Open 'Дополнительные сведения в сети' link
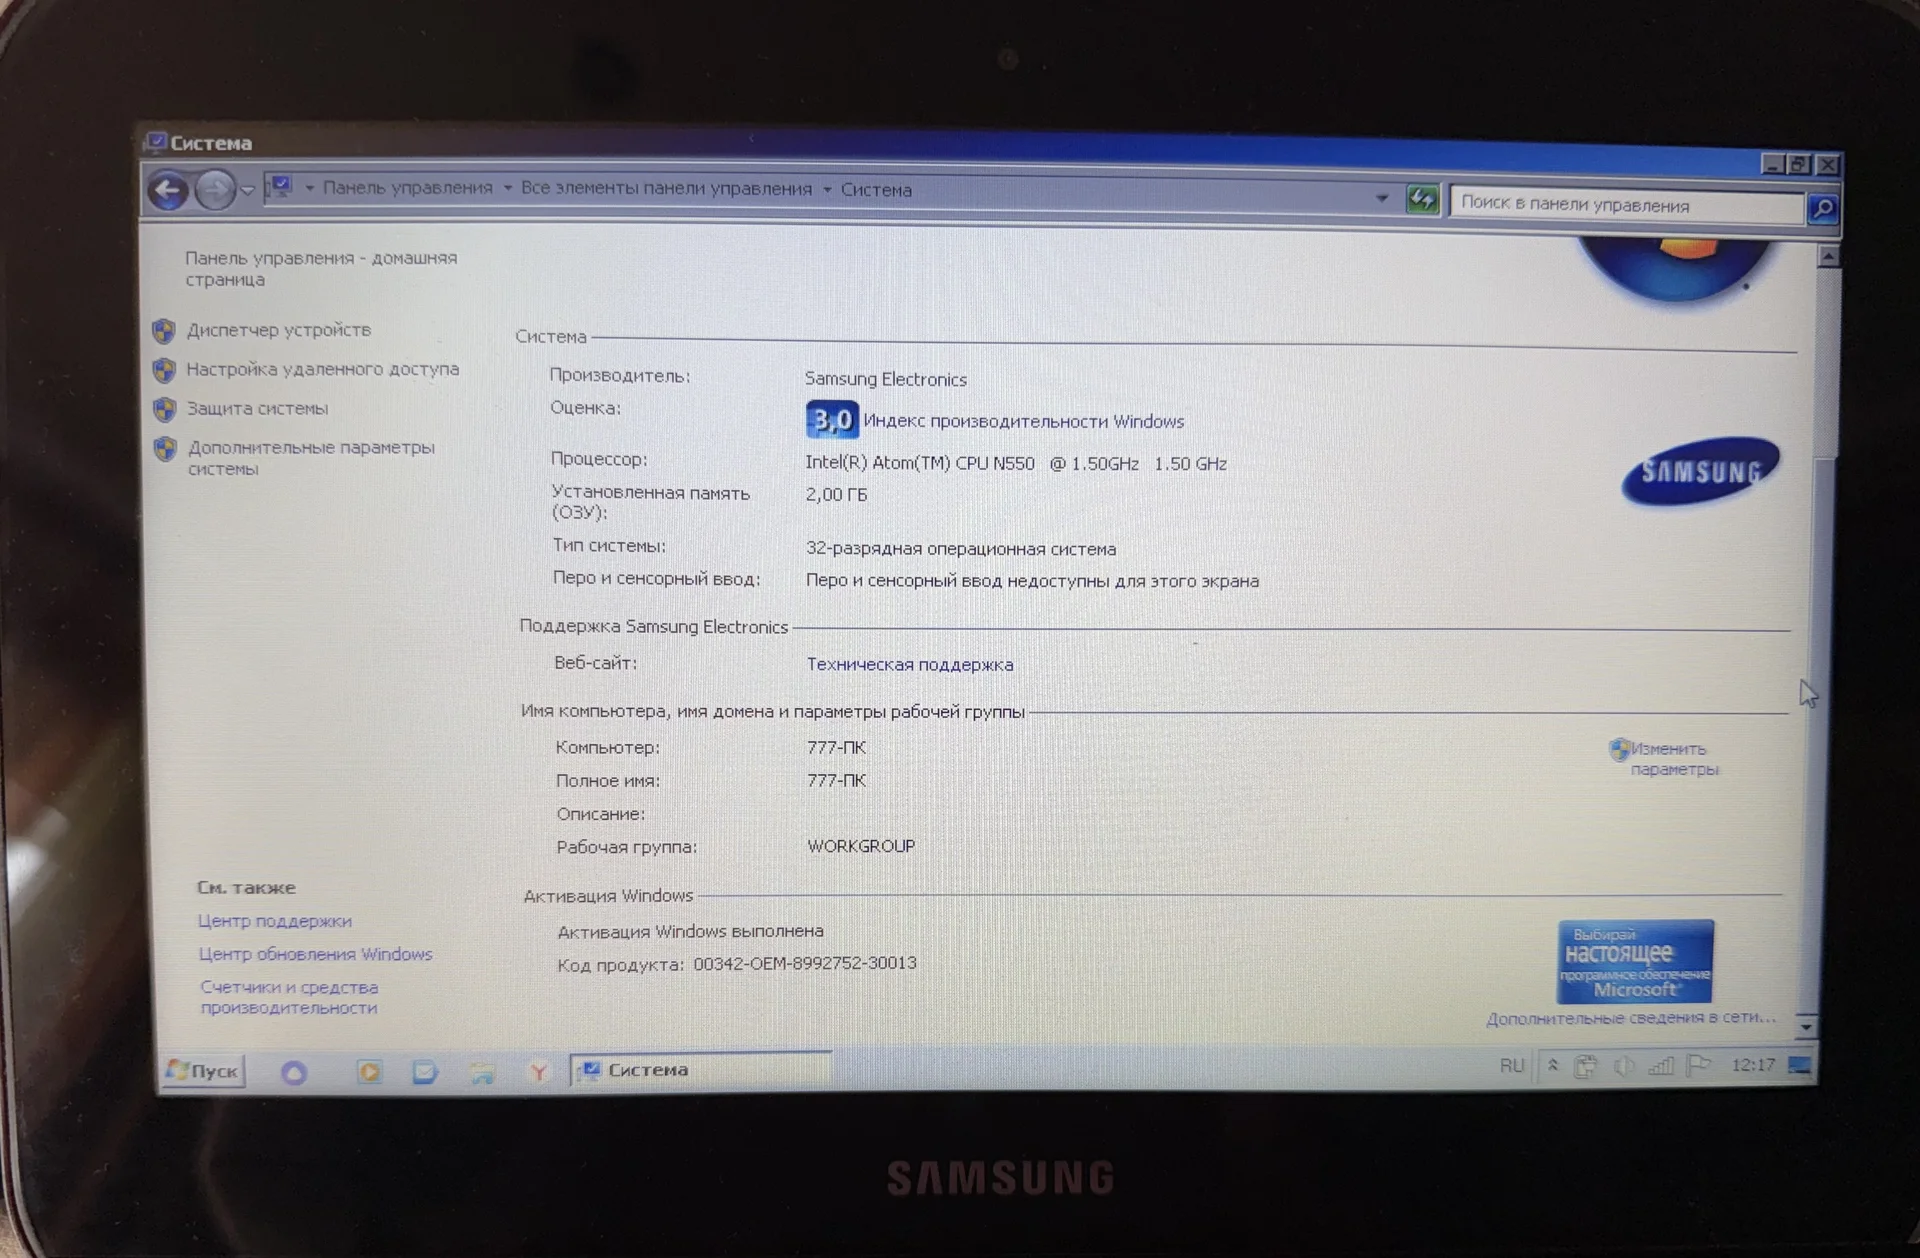 (x=1631, y=1018)
